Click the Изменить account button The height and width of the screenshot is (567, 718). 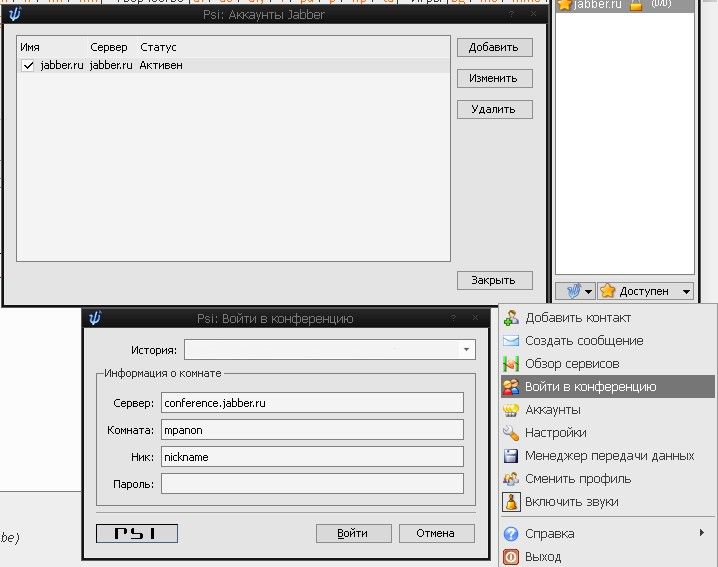point(495,78)
